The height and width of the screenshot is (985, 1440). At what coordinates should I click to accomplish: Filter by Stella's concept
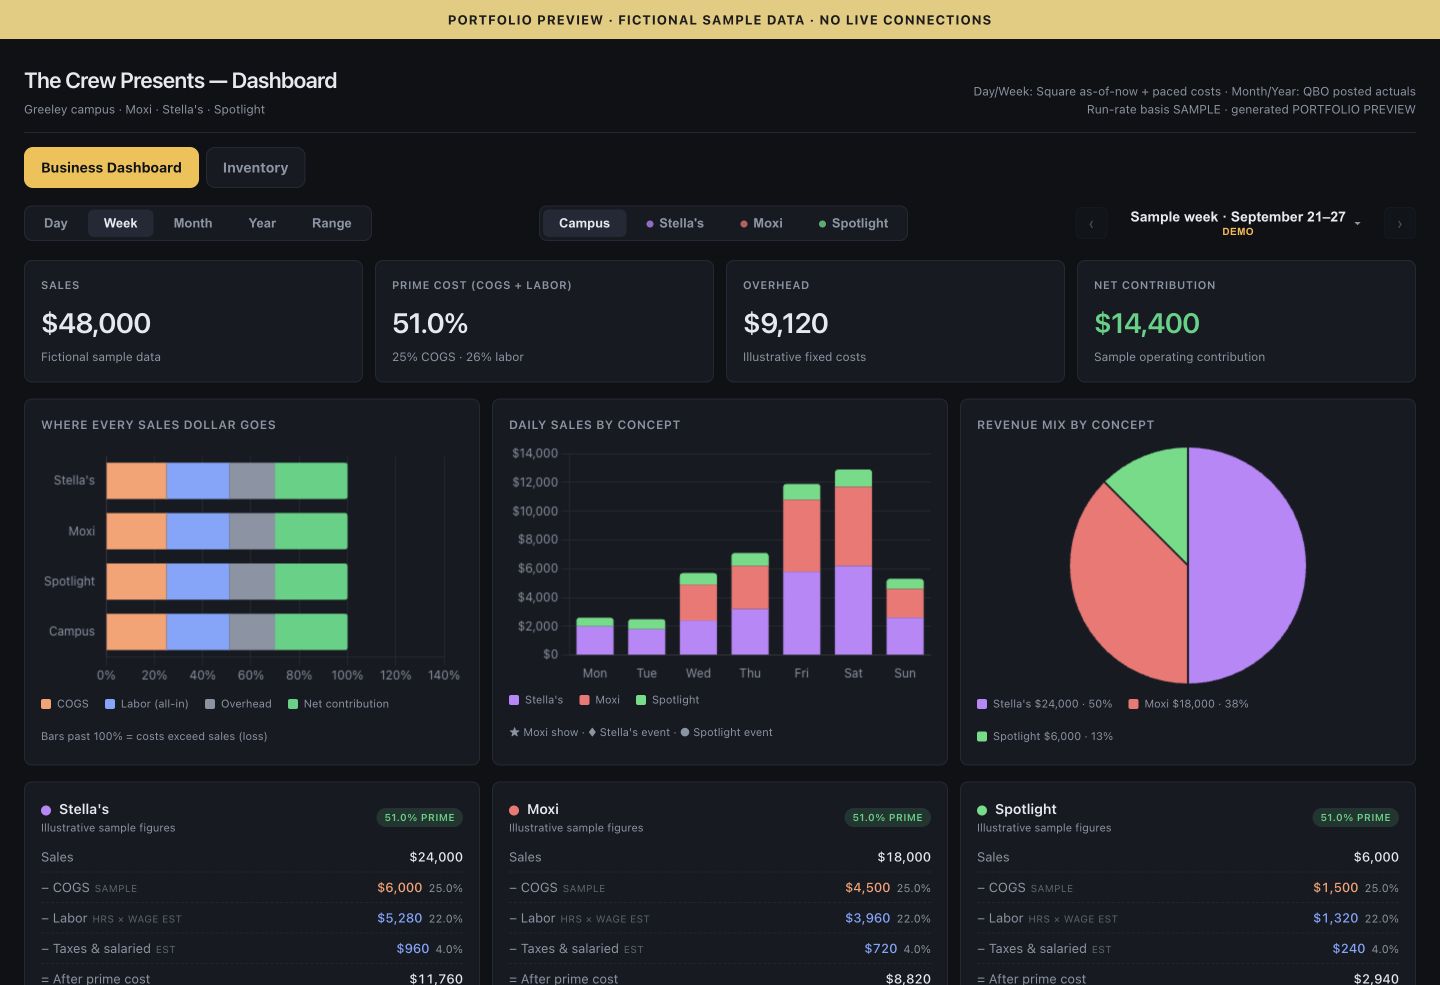[x=675, y=223]
